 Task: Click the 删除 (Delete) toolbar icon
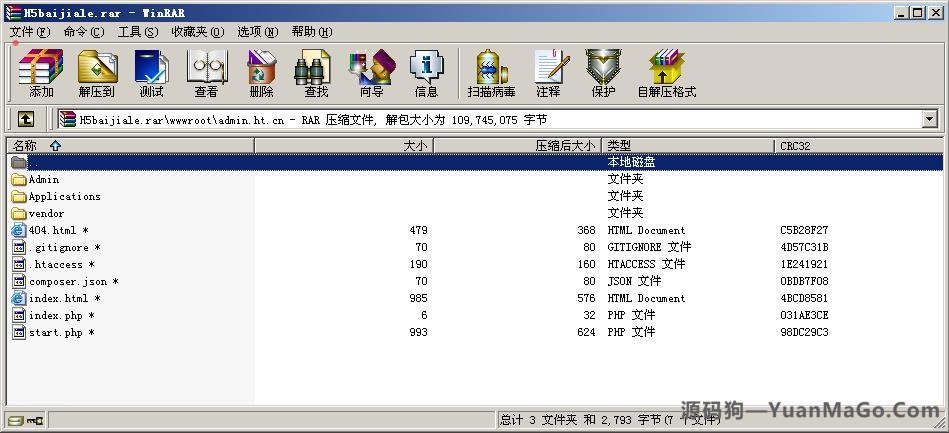261,67
